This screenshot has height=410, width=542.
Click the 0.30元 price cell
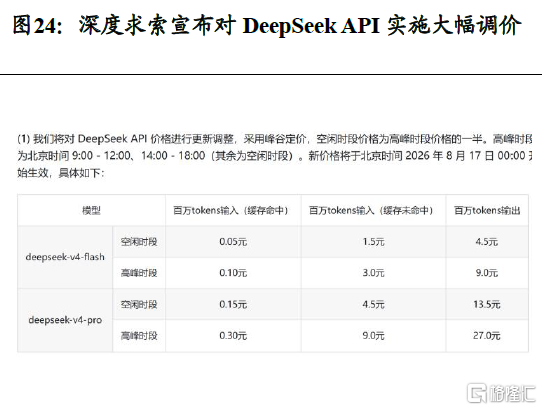233,336
